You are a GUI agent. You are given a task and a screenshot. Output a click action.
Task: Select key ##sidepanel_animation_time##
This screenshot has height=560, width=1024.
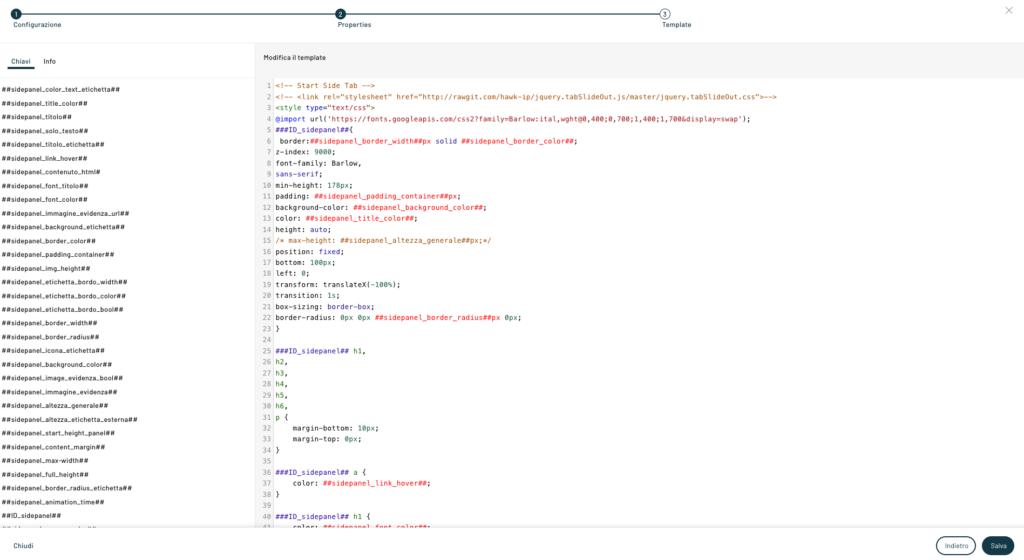point(53,502)
